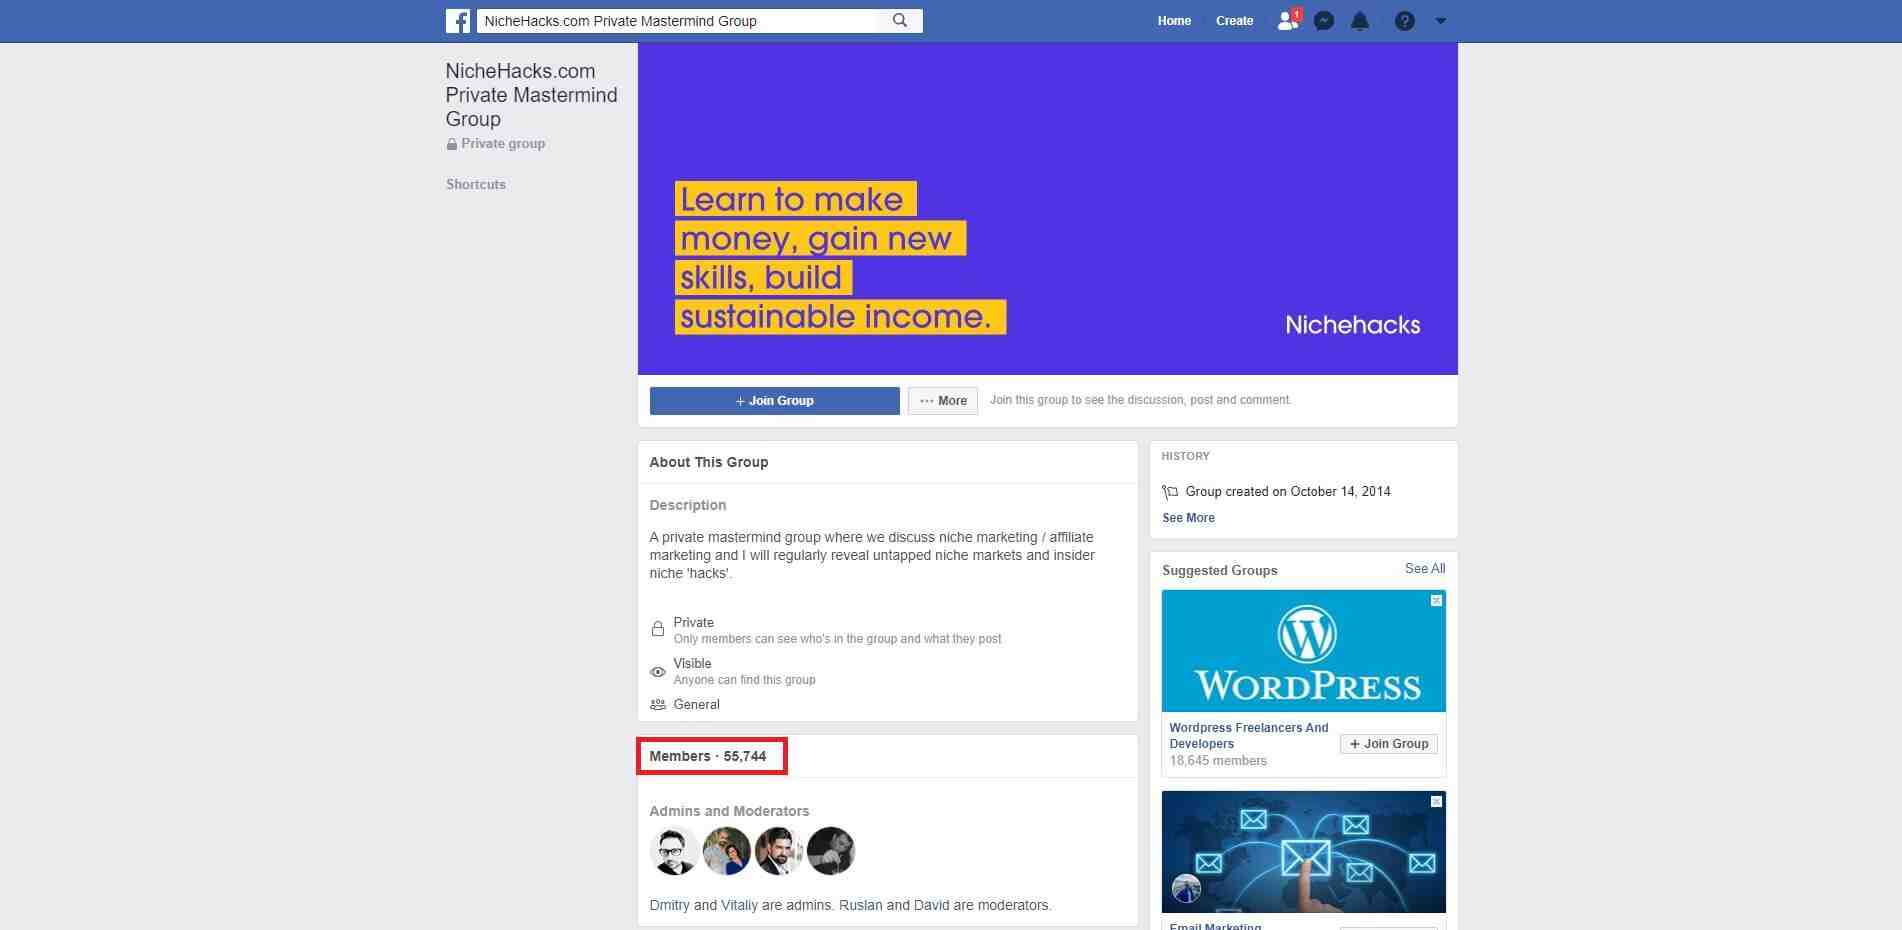Click the WordPress group cover thumbnail

(1303, 651)
